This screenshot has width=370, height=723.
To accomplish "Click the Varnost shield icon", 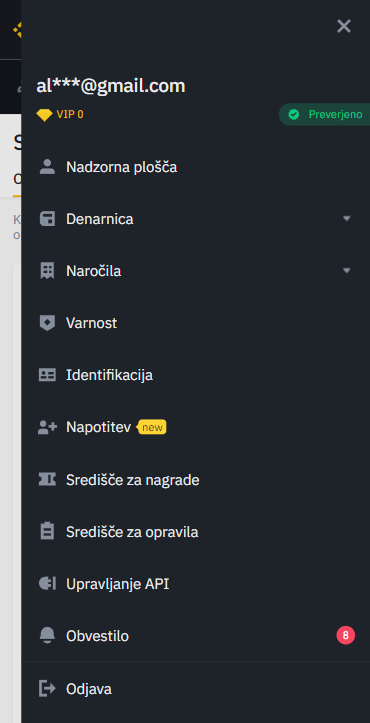I will coord(47,323).
